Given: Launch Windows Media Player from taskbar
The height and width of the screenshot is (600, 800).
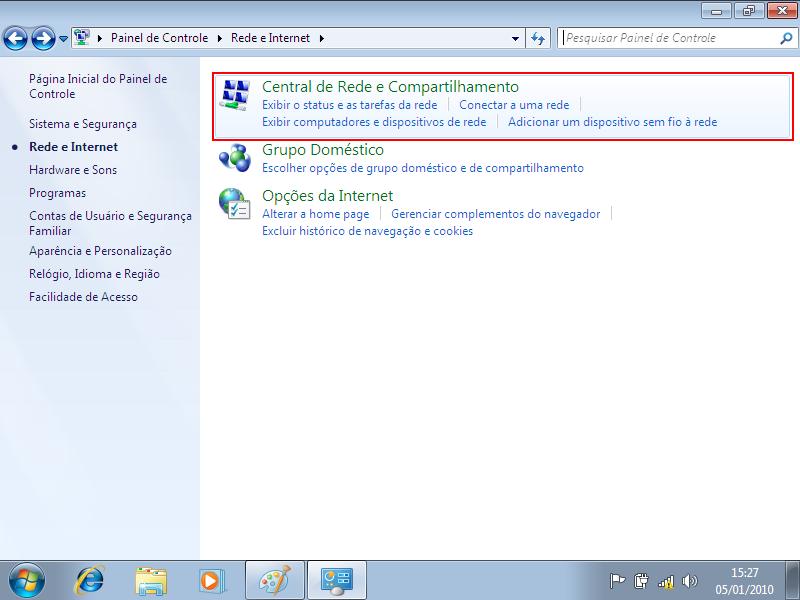Looking at the screenshot, I should pyautogui.click(x=211, y=580).
